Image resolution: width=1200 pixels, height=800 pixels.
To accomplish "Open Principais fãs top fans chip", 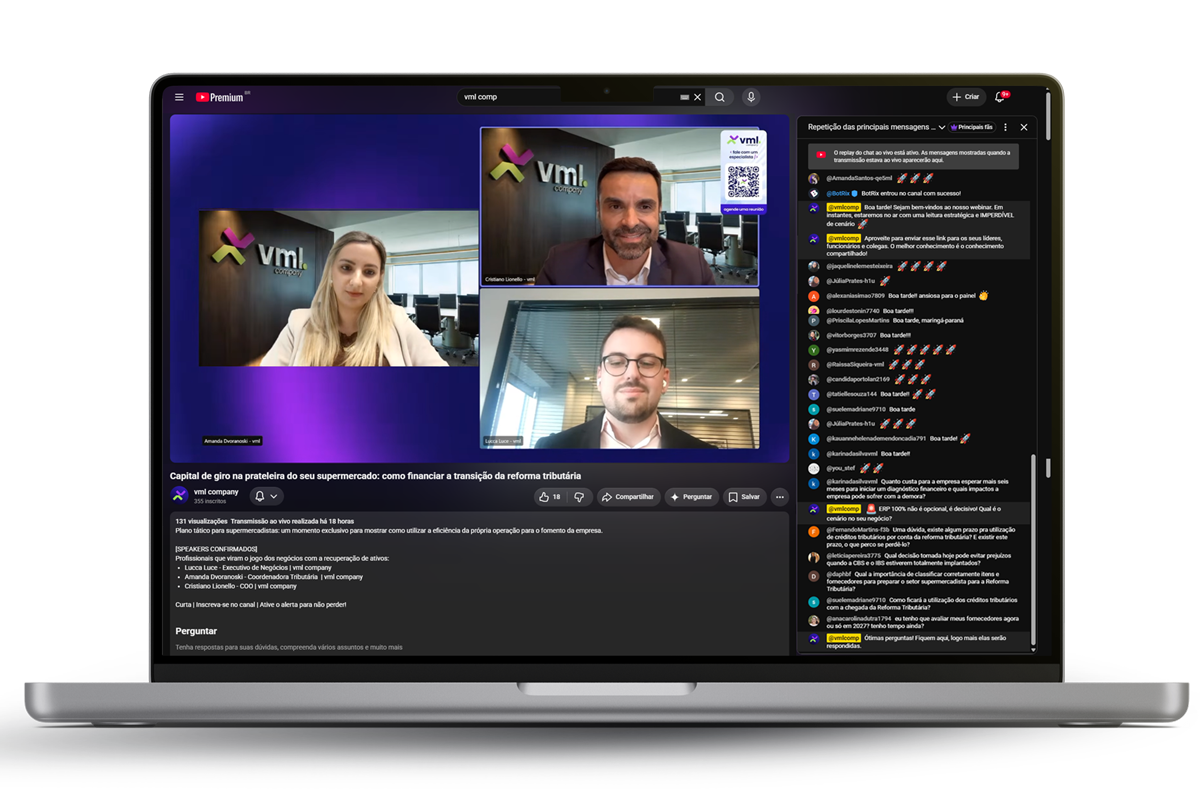I will point(972,127).
